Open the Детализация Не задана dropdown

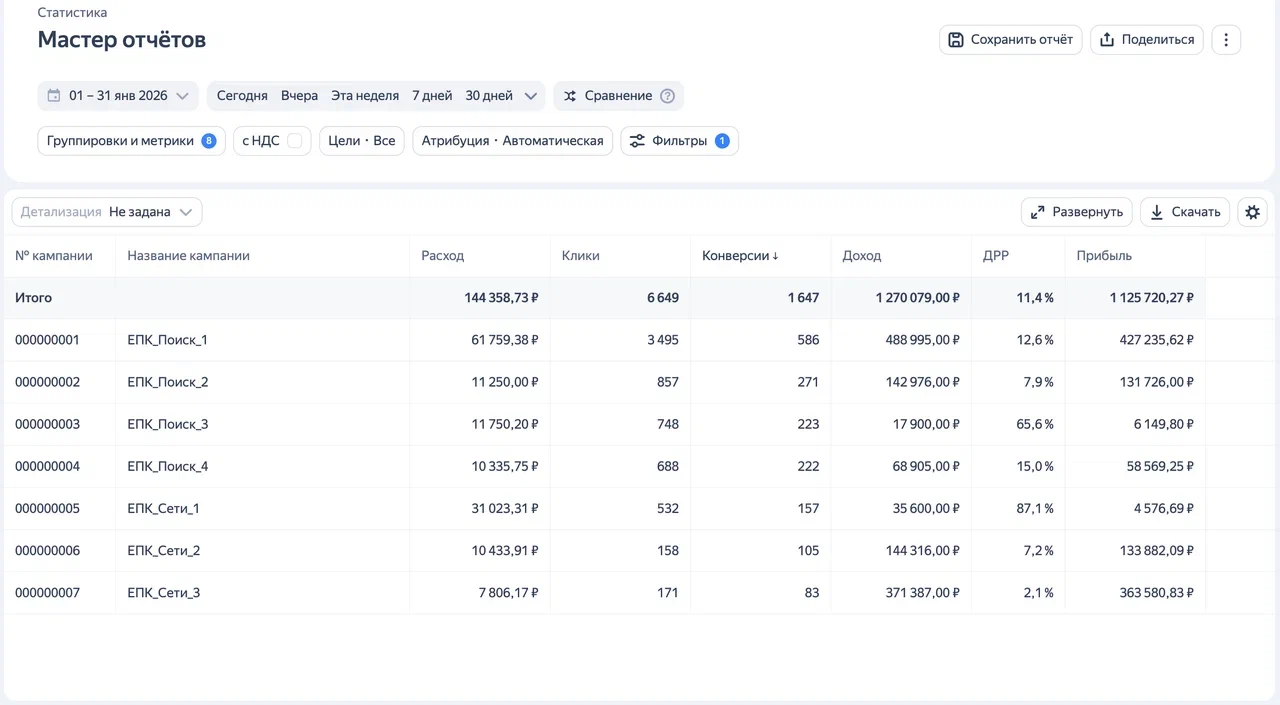tap(107, 212)
